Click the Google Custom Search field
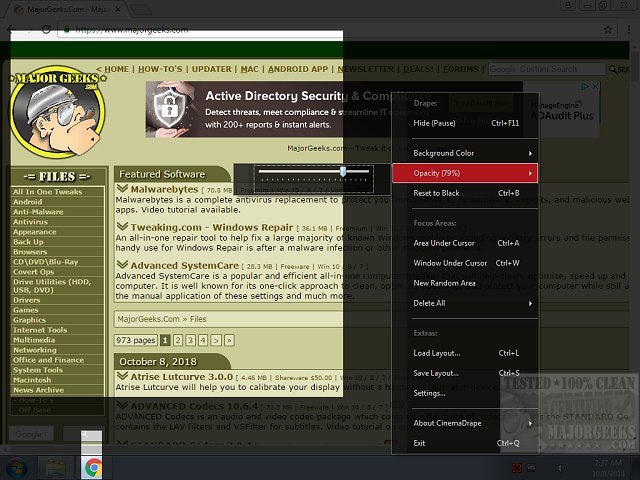640x480 pixels. [547, 69]
